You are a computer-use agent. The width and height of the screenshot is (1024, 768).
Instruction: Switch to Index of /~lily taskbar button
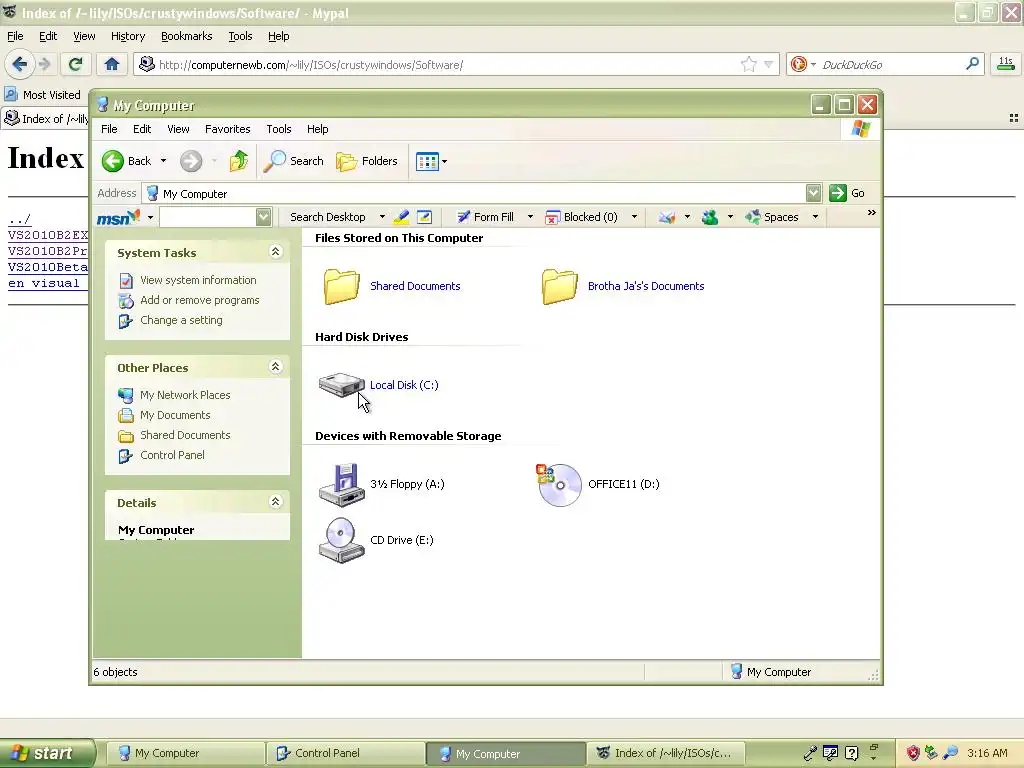(x=665, y=753)
